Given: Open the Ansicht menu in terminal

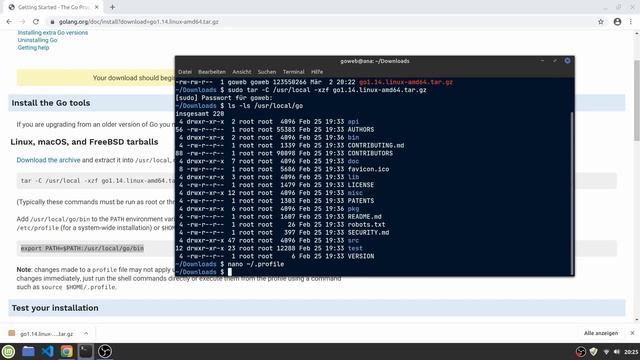Looking at the screenshot, I should [242, 72].
